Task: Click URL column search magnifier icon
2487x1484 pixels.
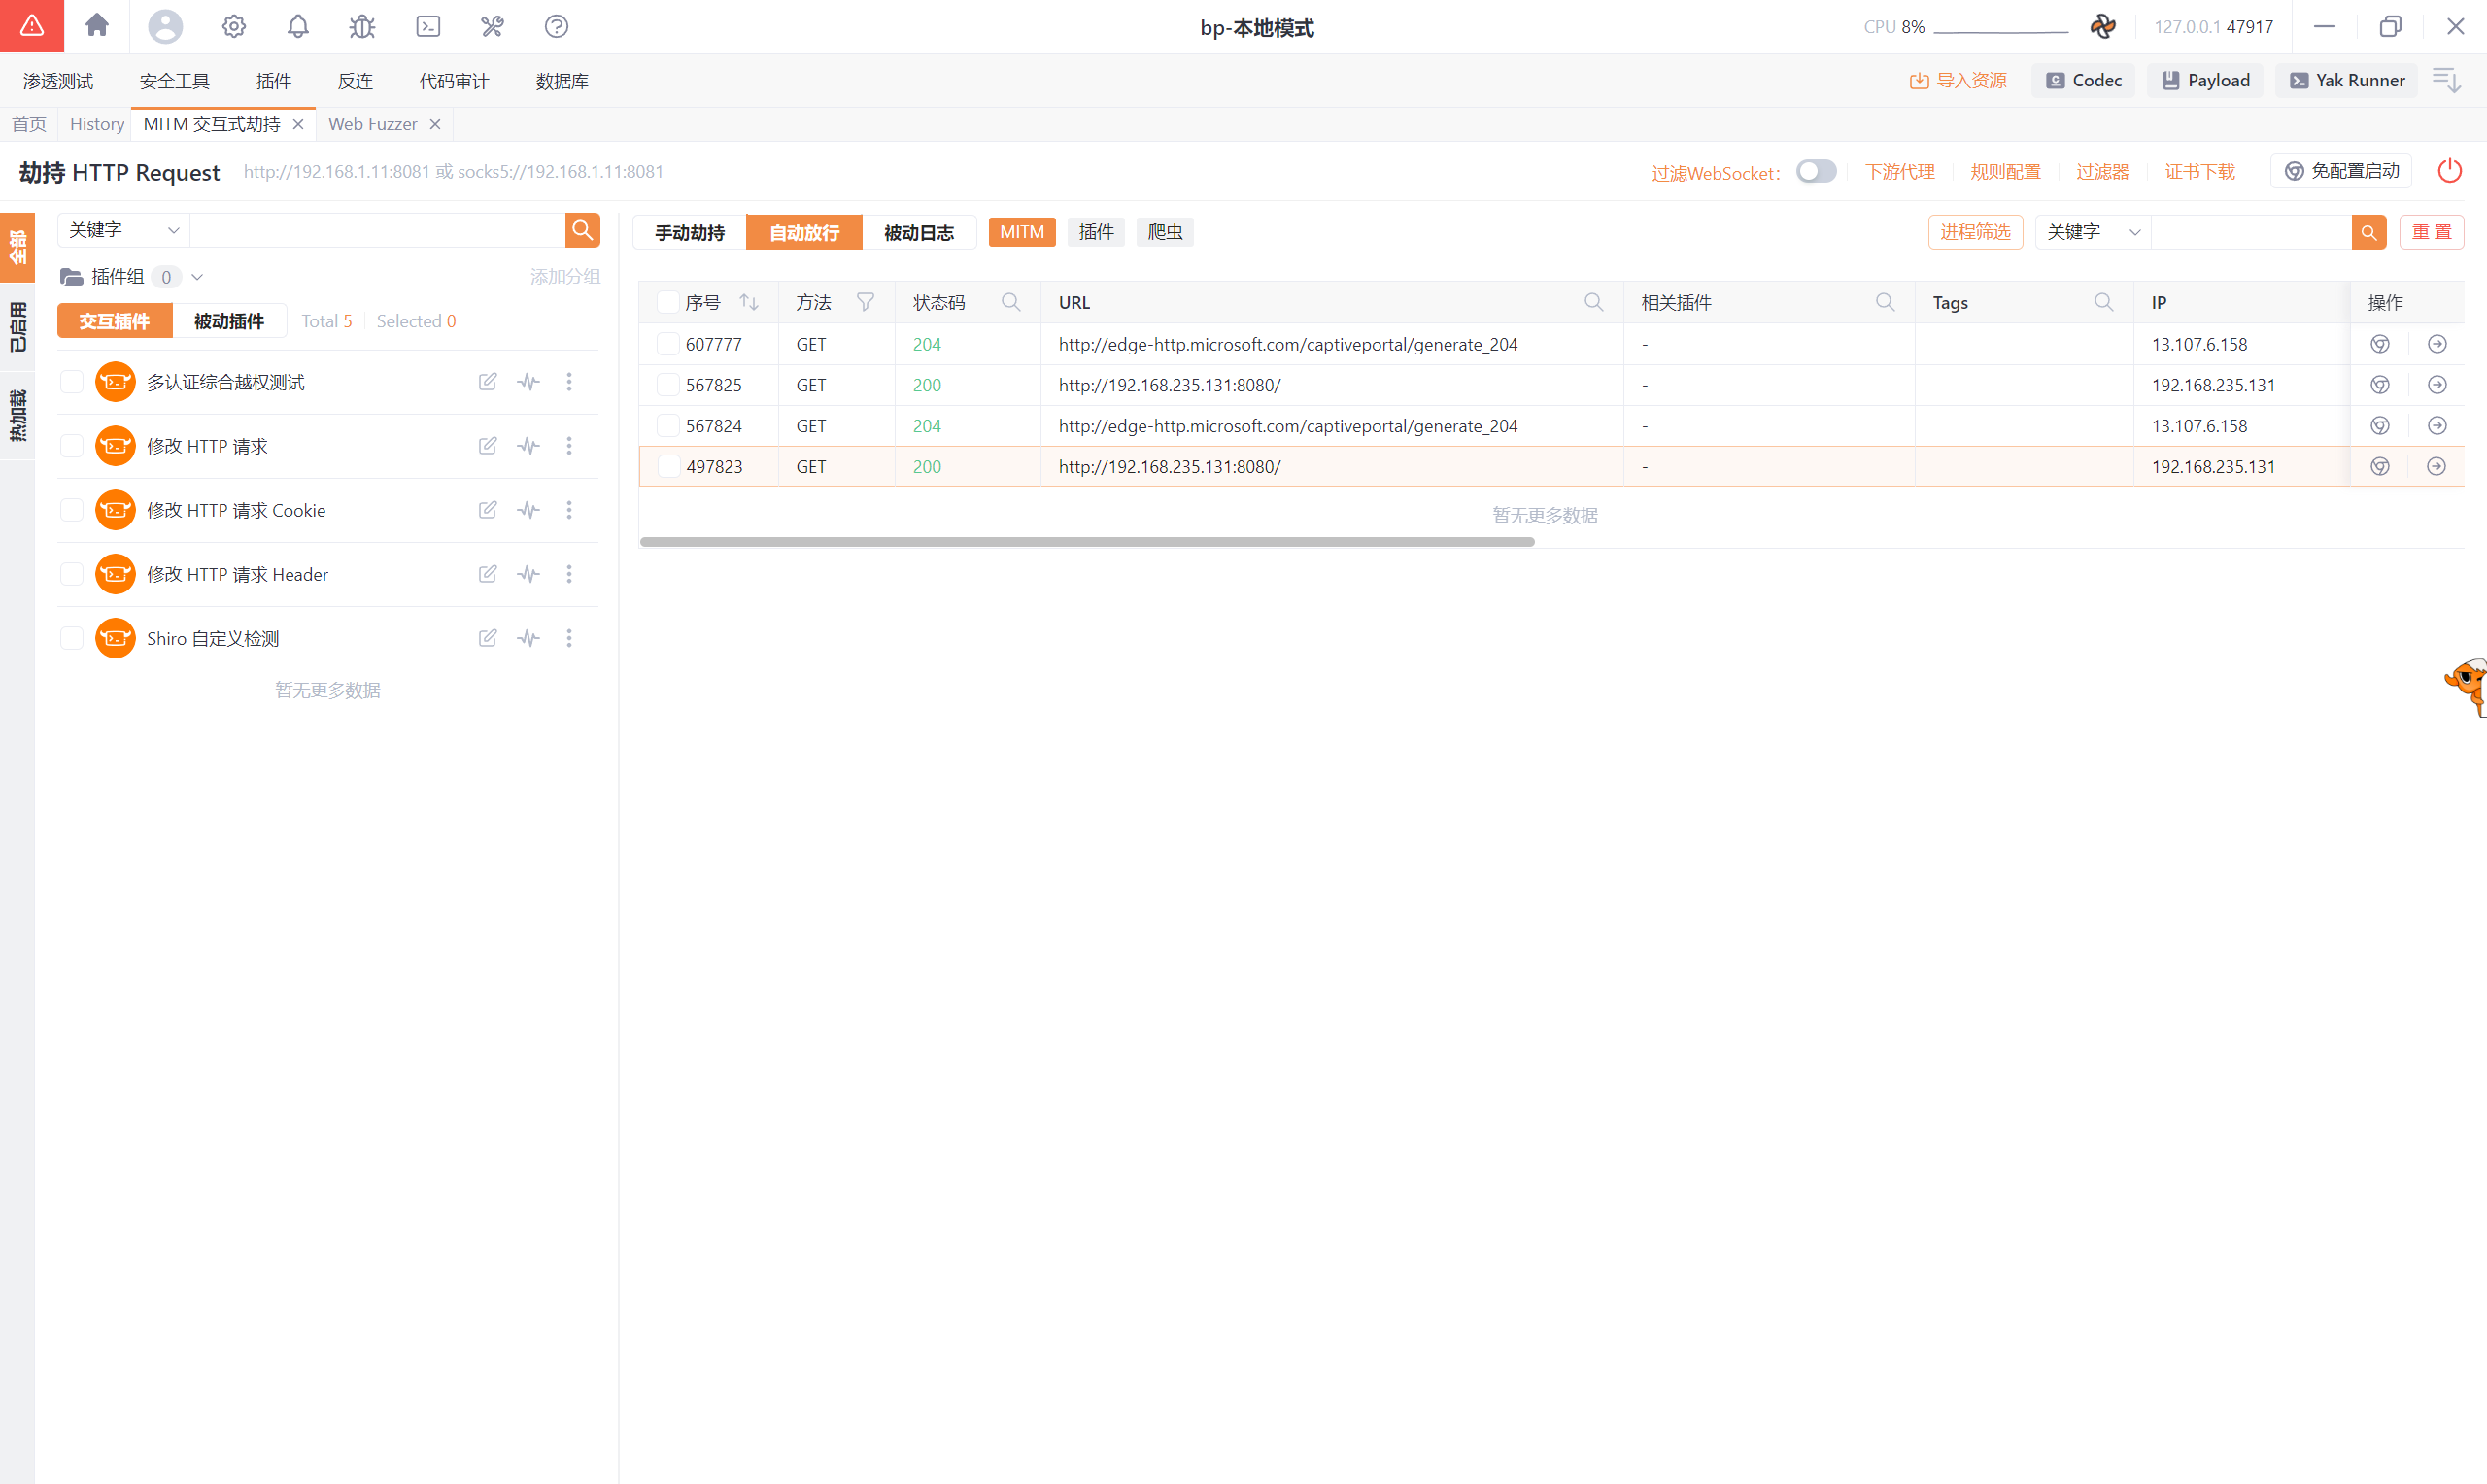Action: coord(1593,302)
